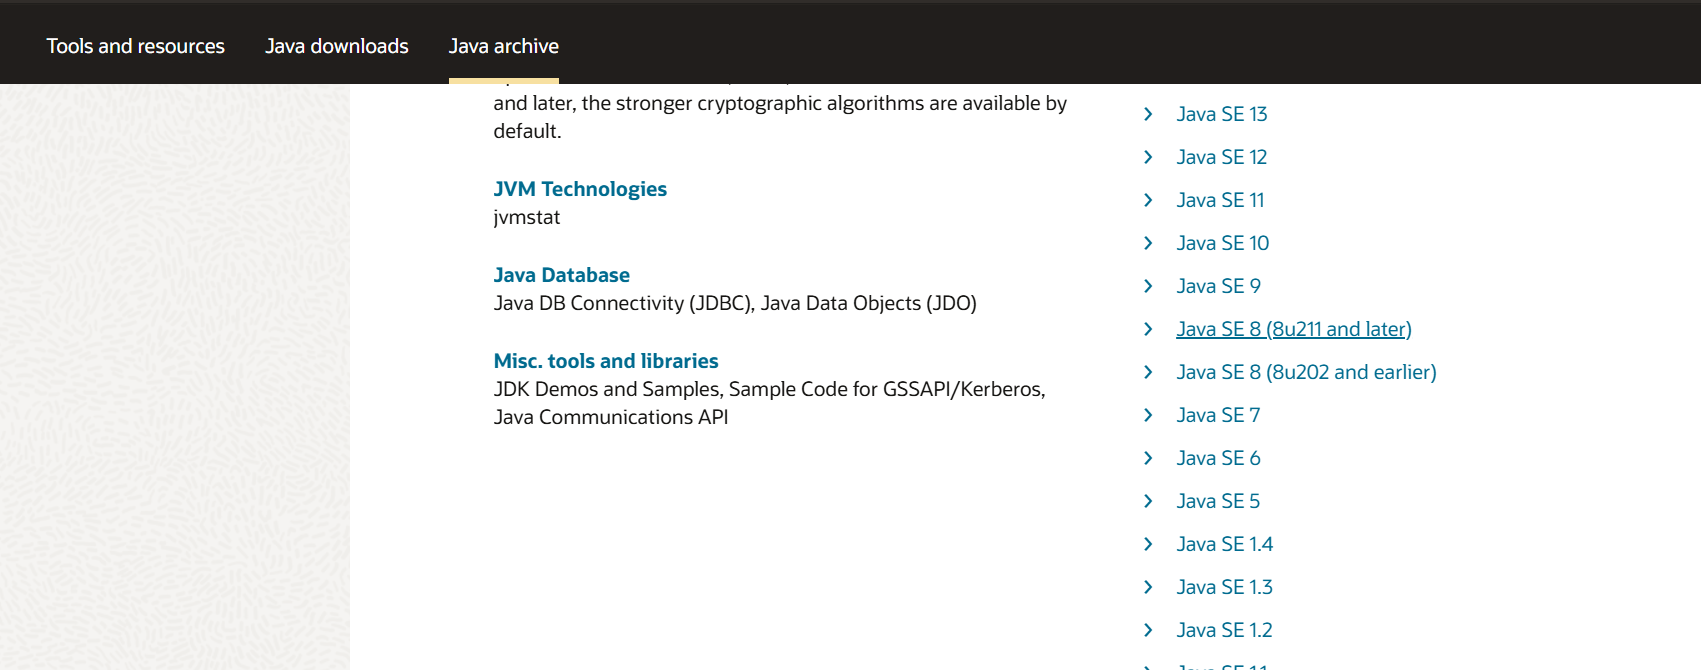
Task: Visit the Java SE 7 archive
Action: (x=1219, y=415)
